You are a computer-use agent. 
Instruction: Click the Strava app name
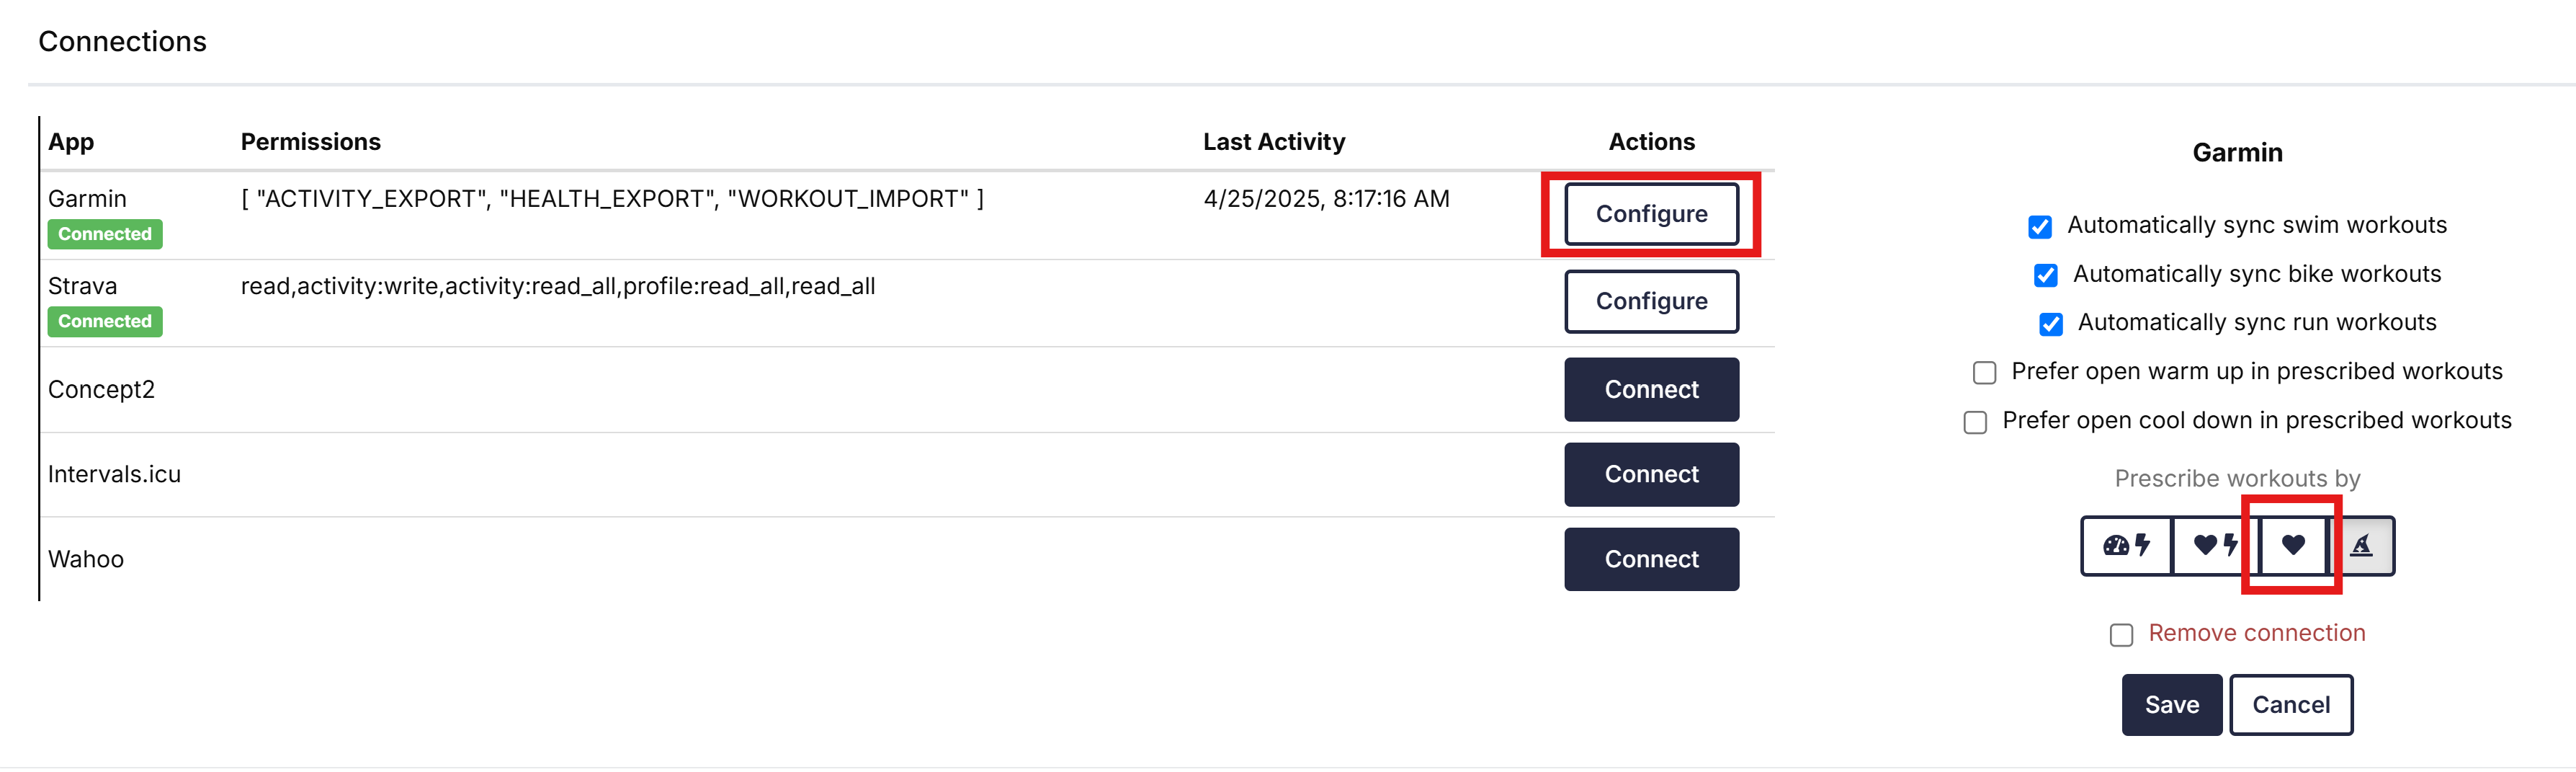tap(82, 286)
